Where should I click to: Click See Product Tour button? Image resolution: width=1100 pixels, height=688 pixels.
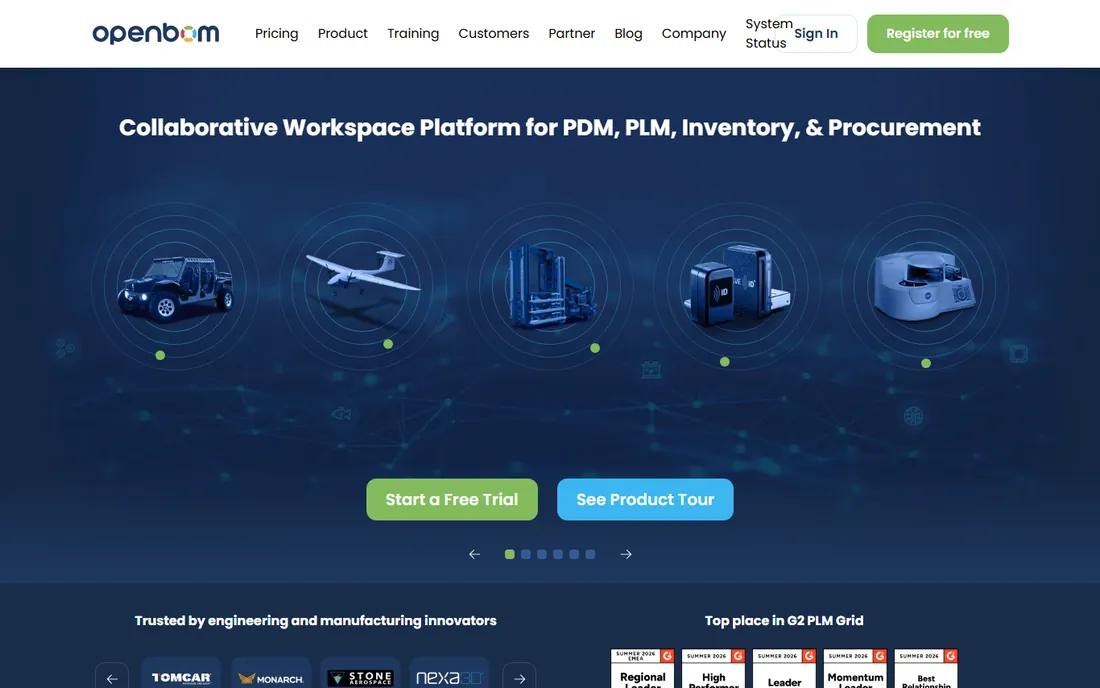click(x=645, y=499)
